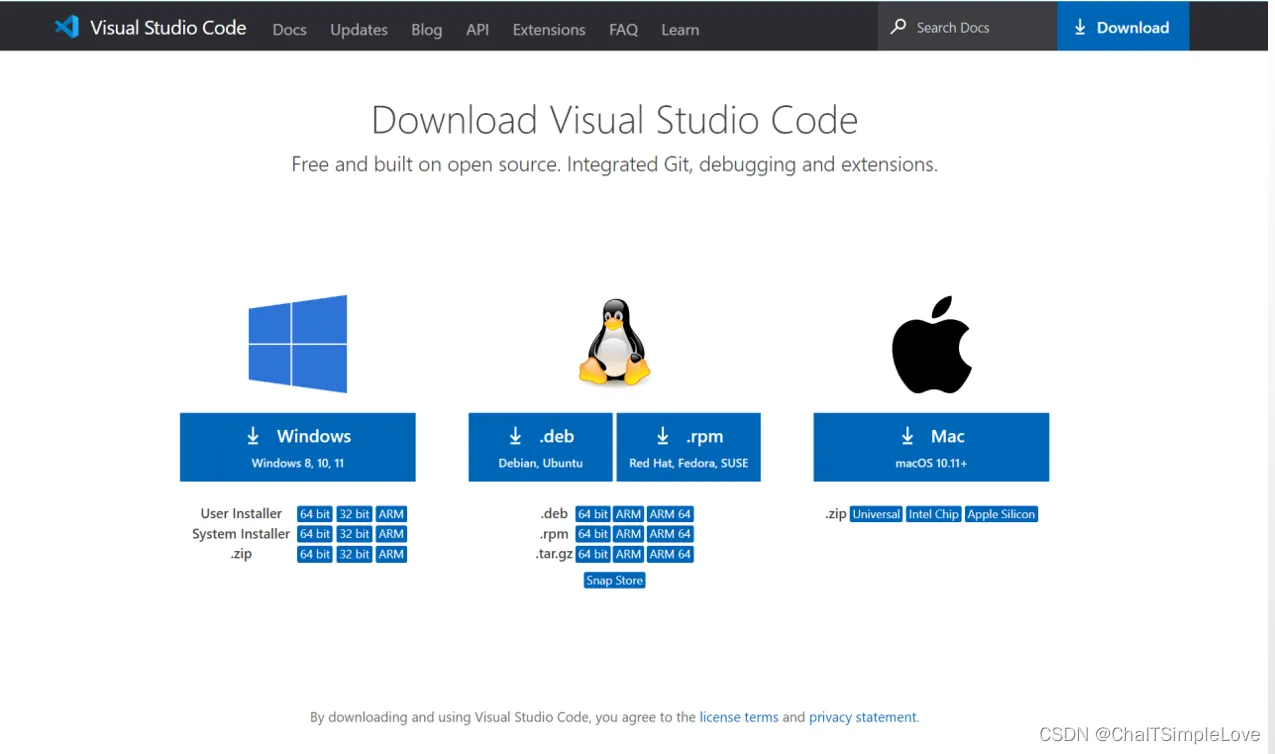1275x754 pixels.
Task: Download the .deb Debian, Ubuntu package
Action: tap(540, 447)
